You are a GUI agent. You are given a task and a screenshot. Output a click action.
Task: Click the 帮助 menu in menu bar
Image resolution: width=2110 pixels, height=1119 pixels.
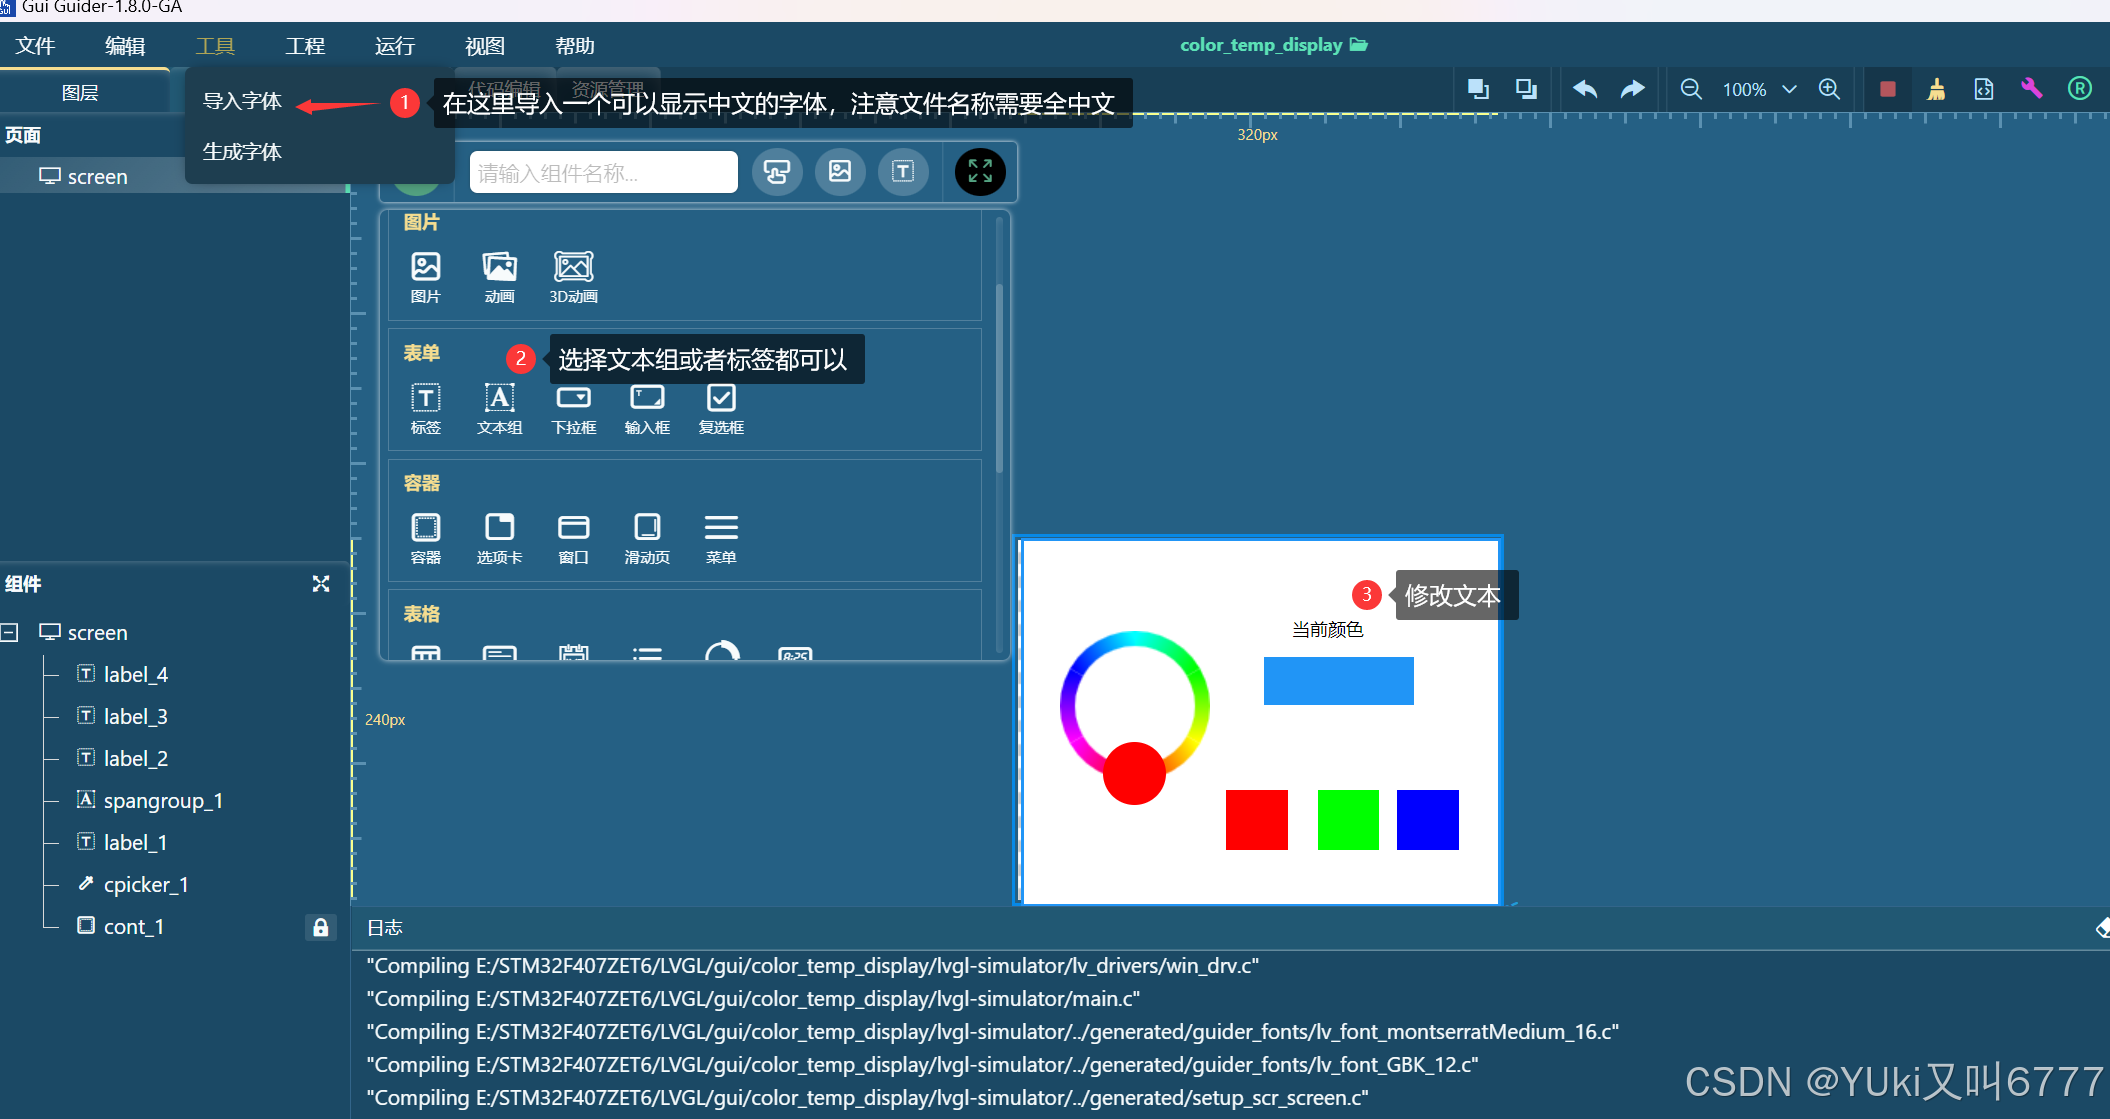click(575, 45)
